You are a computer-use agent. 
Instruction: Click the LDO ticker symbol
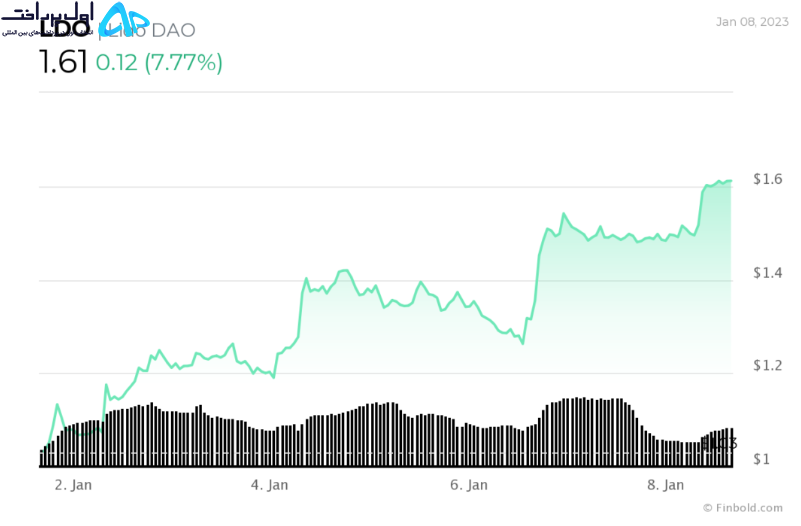65,30
